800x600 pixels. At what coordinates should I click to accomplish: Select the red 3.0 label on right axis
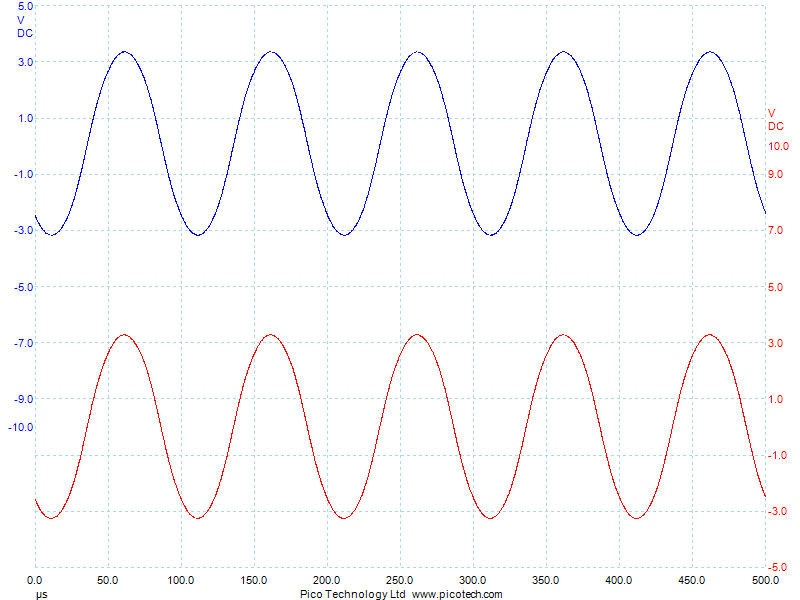pyautogui.click(x=776, y=343)
